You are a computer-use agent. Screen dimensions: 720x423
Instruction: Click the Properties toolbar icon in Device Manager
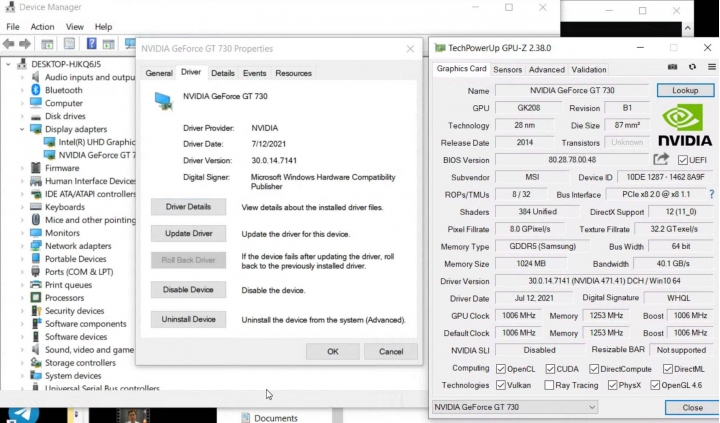pos(69,44)
